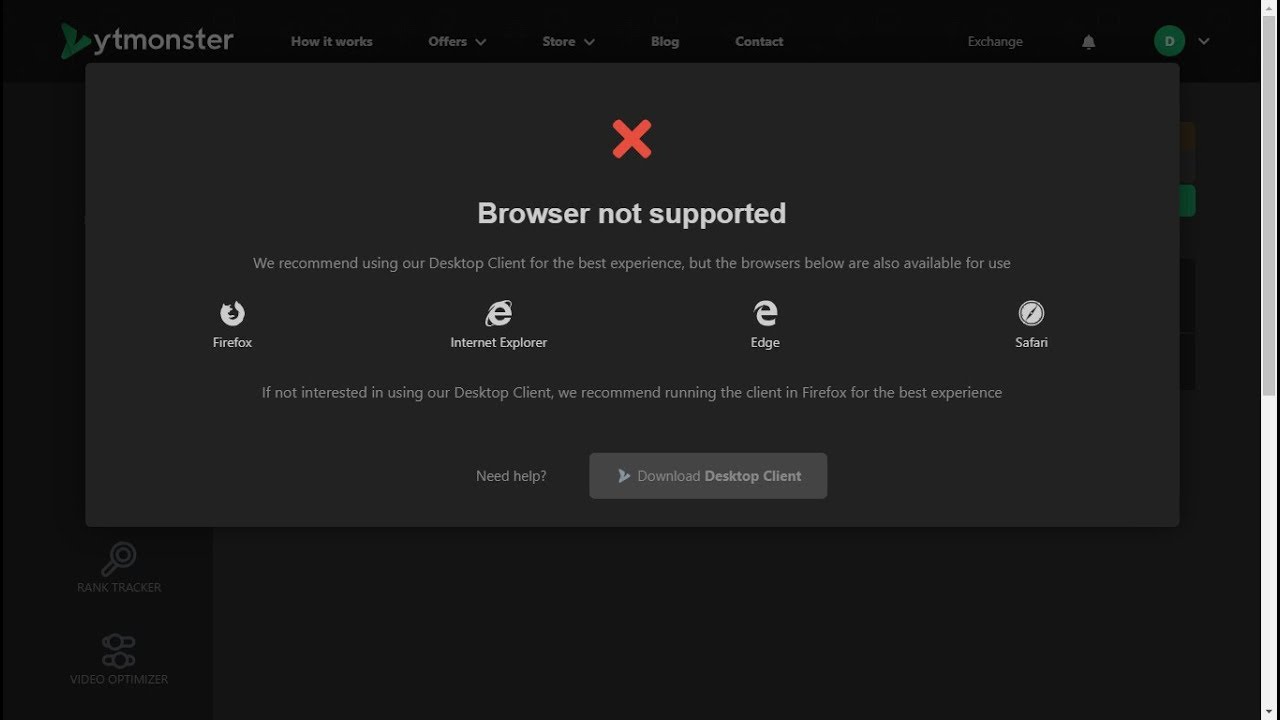Expand the Offers dropdown menu
This screenshot has width=1280, height=720.
coord(457,41)
